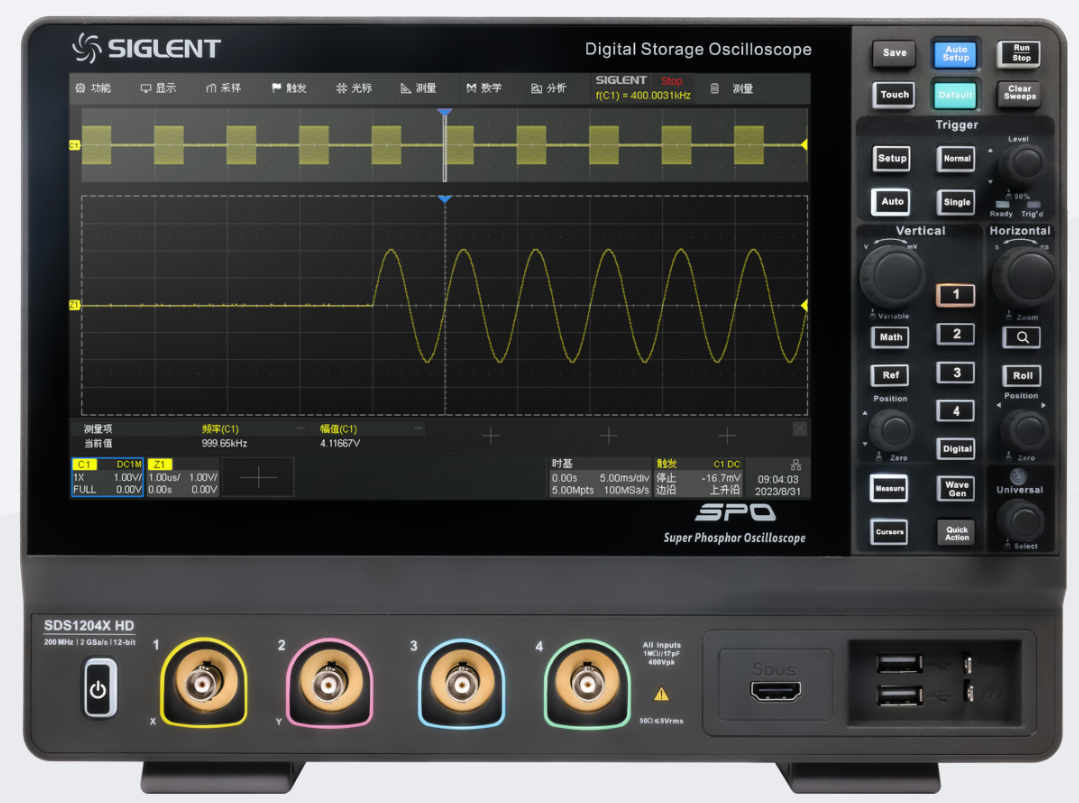This screenshot has height=803, width=1079.
Task: Push the green Default button
Action: point(956,95)
